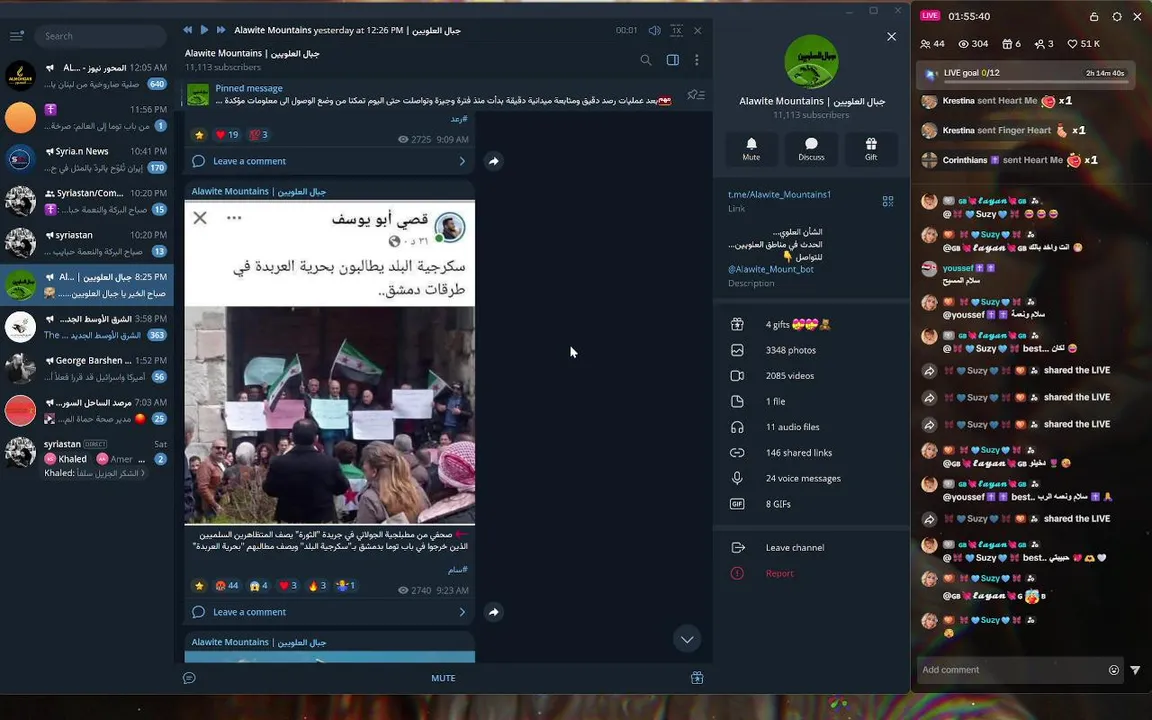
Task: Open LIVE window settings gear icon
Action: [x=1117, y=16]
